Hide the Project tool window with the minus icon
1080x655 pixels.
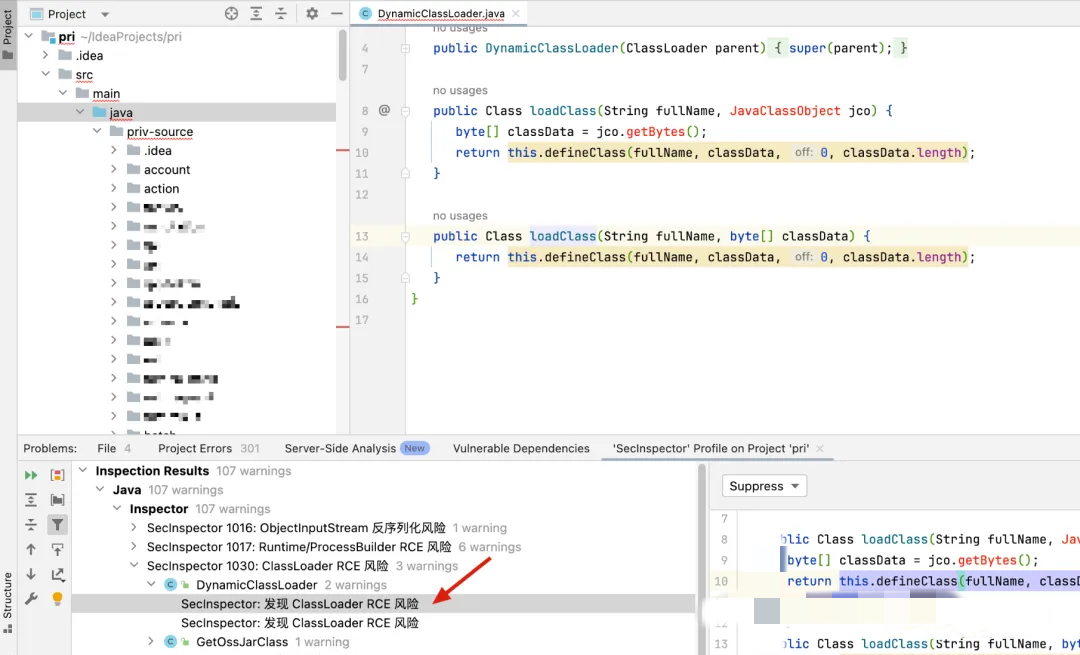(x=336, y=13)
